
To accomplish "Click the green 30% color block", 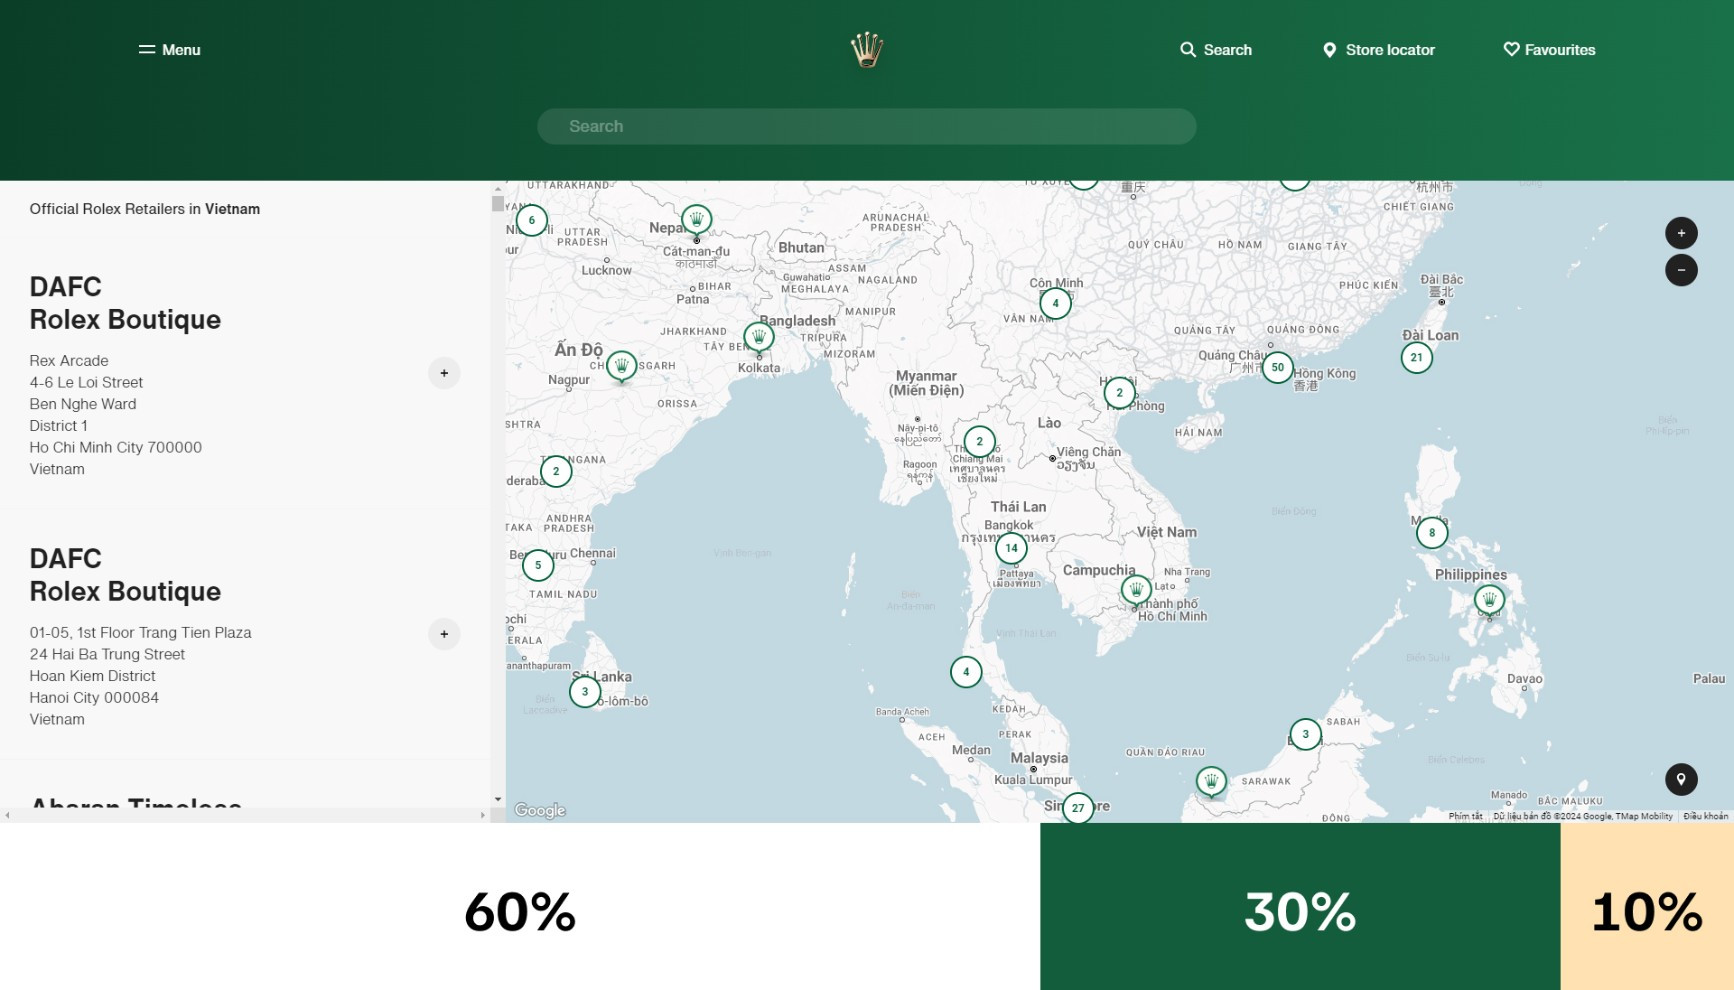I will (x=1300, y=907).
